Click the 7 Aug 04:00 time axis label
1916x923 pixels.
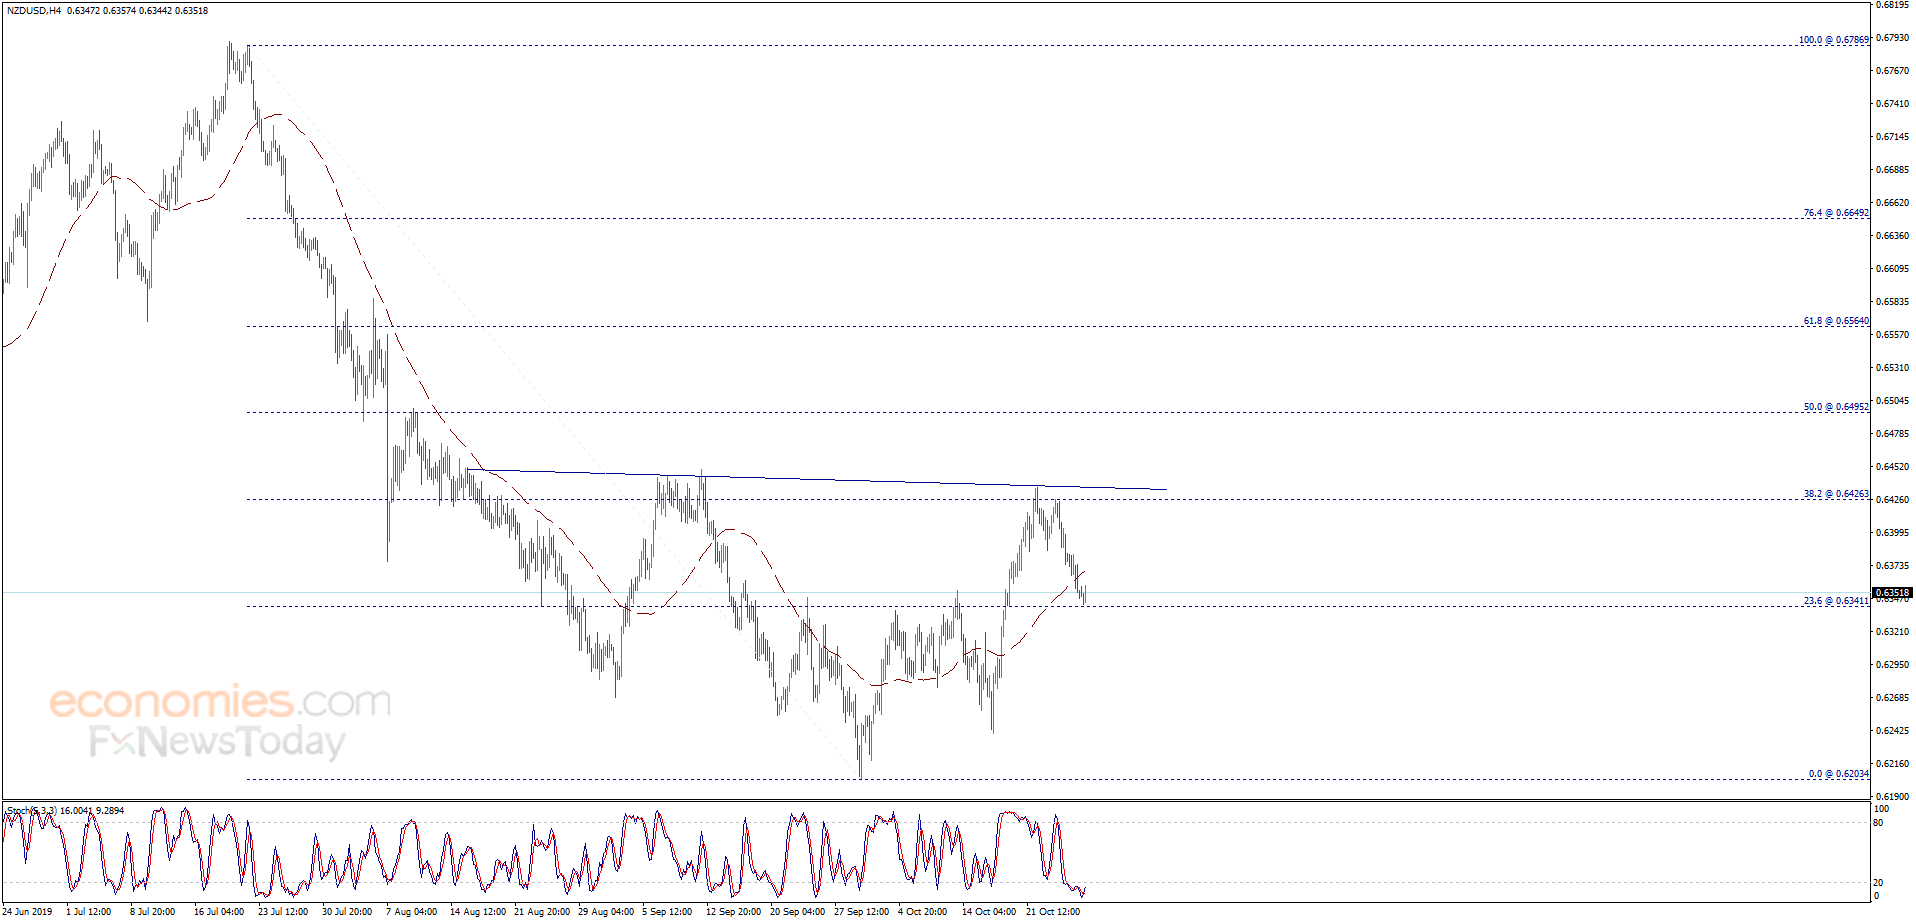(411, 911)
